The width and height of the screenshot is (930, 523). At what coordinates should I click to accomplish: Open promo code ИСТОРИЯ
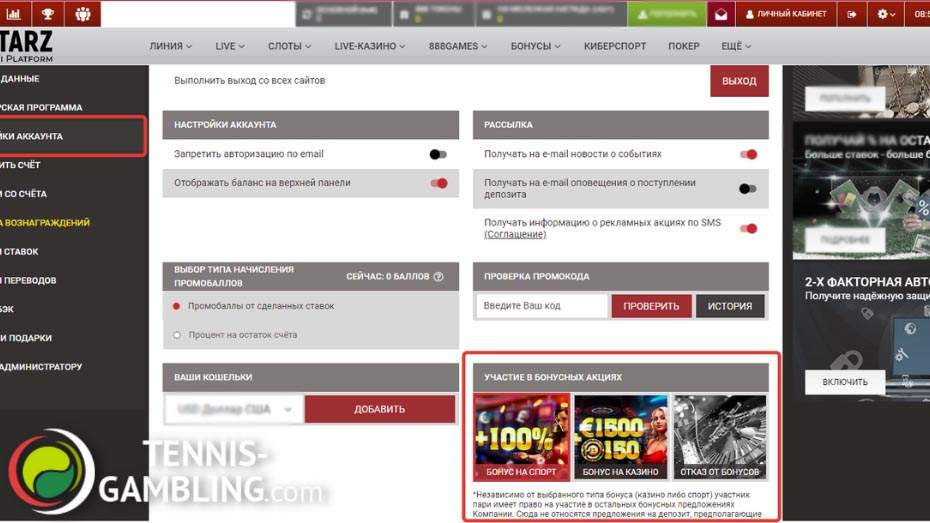tap(730, 306)
